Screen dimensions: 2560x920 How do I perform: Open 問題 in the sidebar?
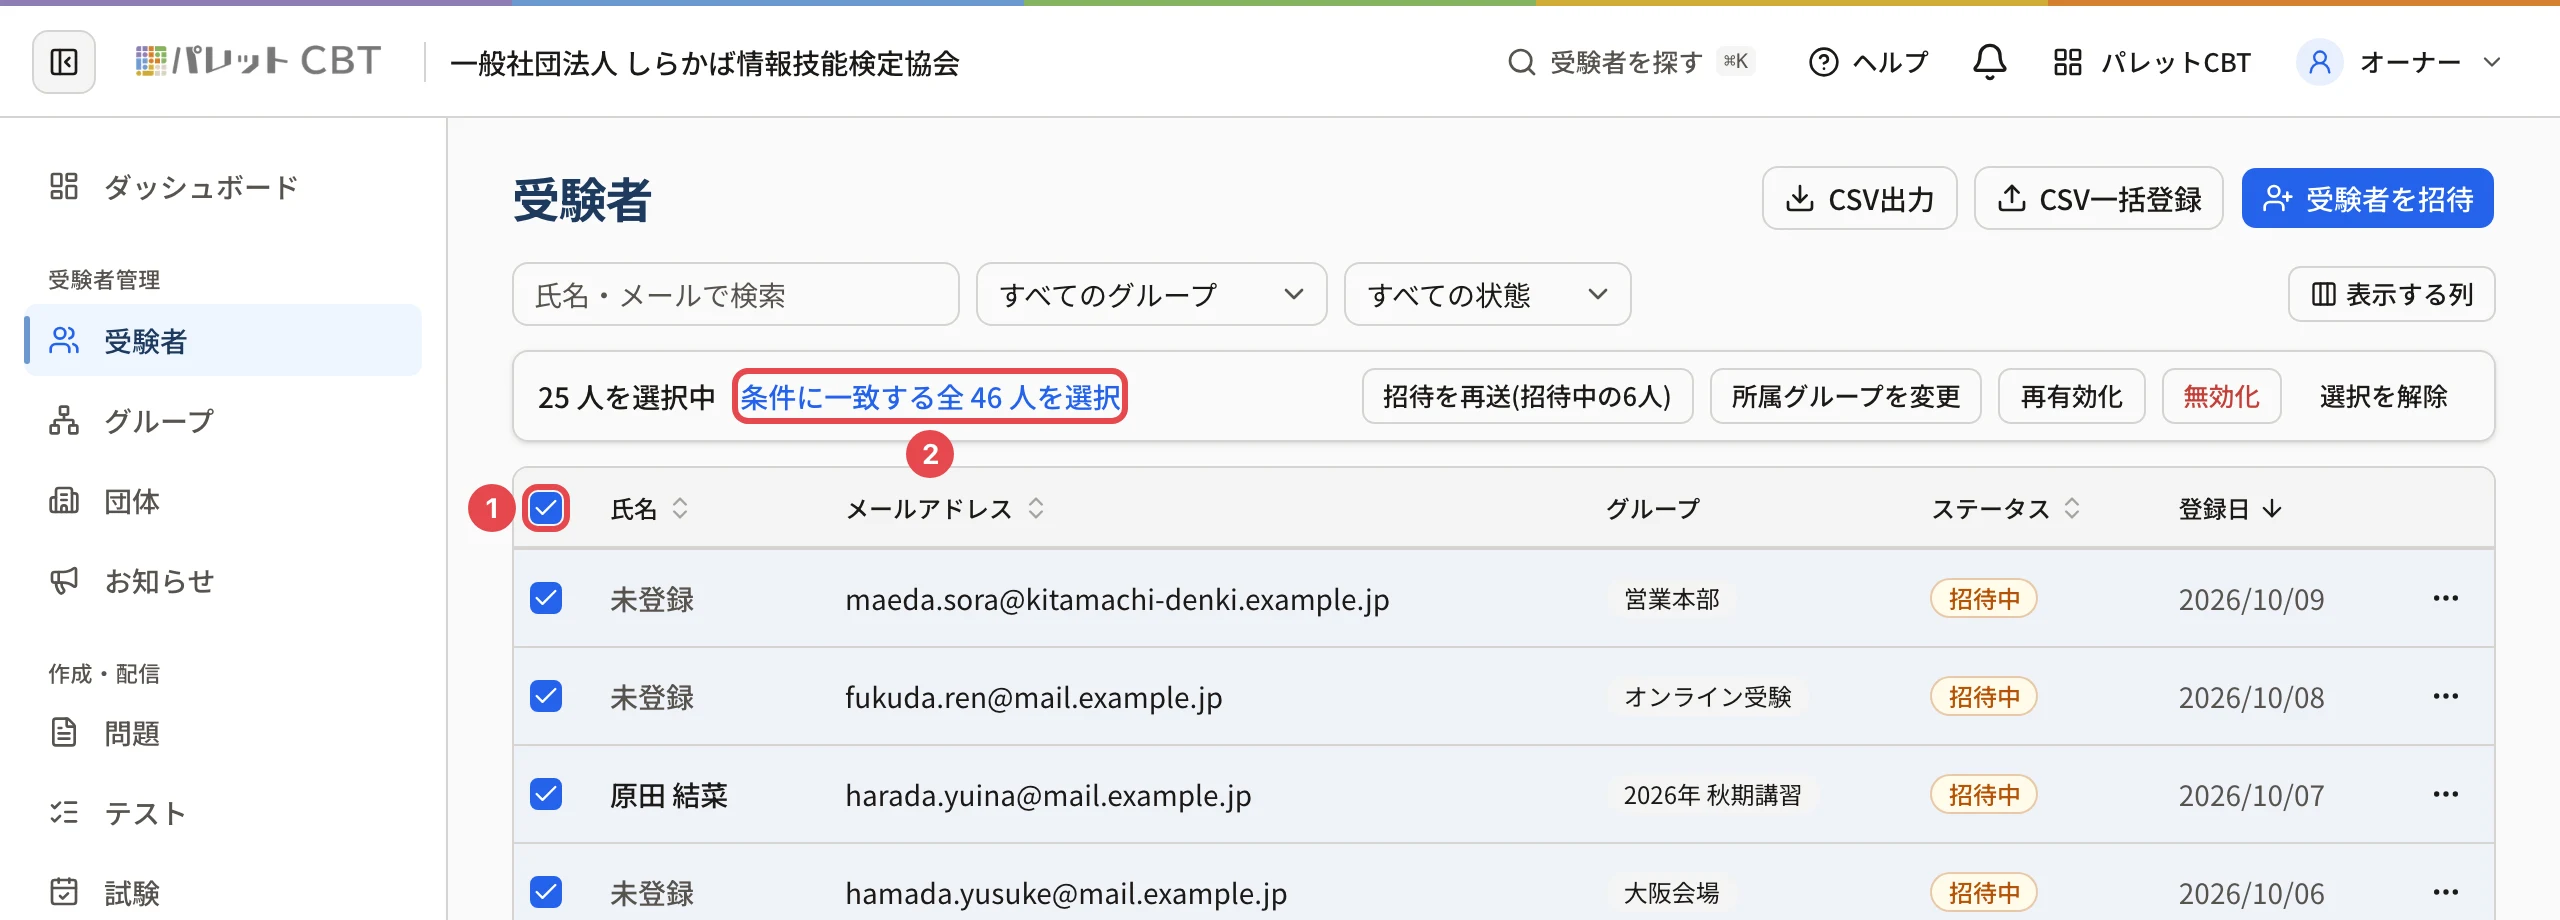[223, 733]
